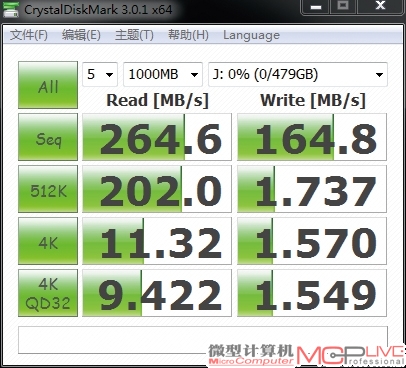Expand the J: drive selection dropdown
This screenshot has width=406, height=368.
click(298, 74)
